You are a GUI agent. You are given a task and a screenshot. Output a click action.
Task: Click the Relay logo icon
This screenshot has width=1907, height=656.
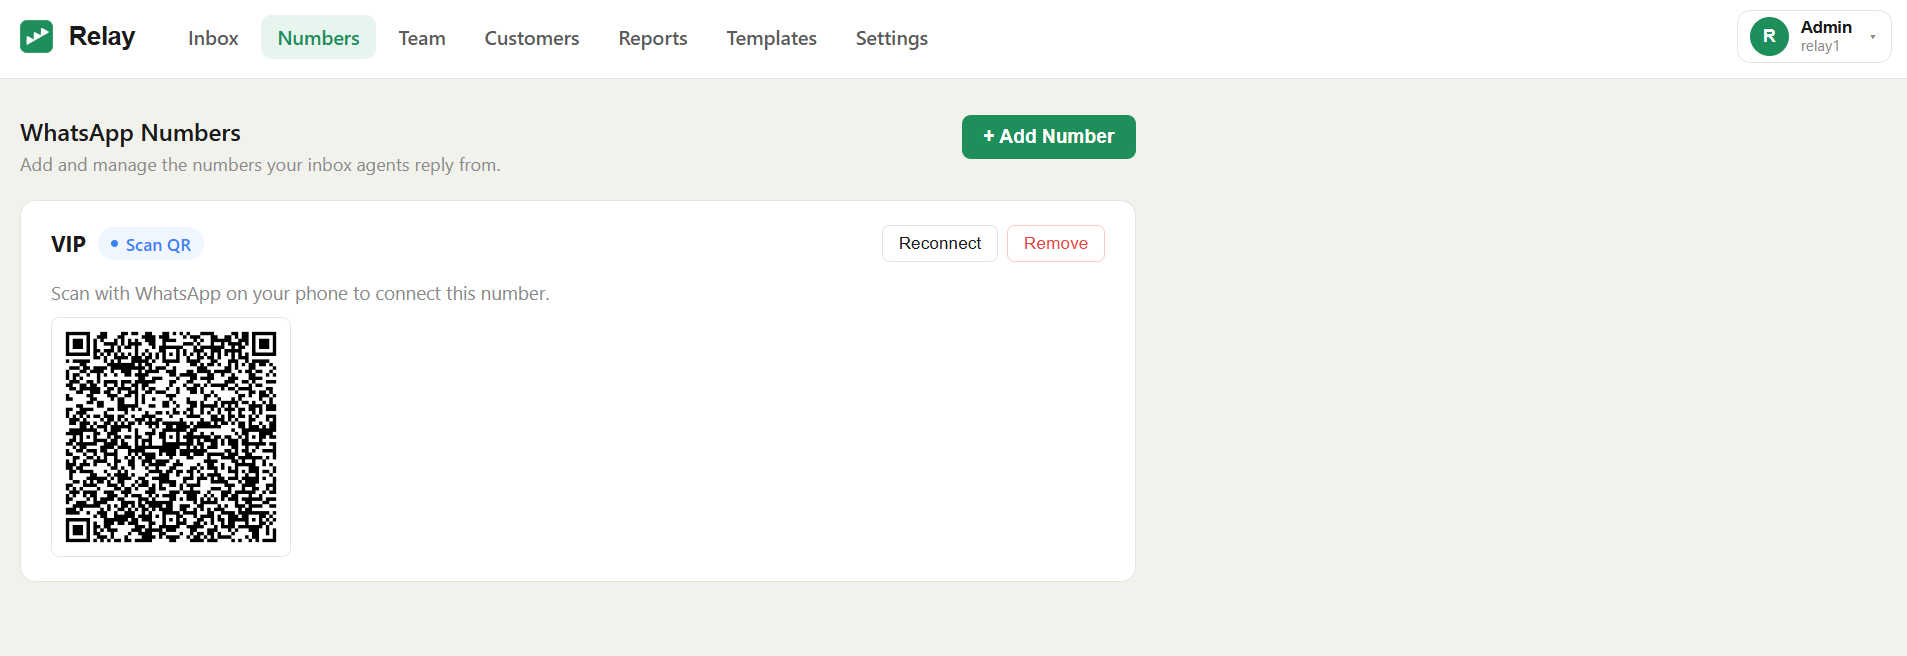36,37
